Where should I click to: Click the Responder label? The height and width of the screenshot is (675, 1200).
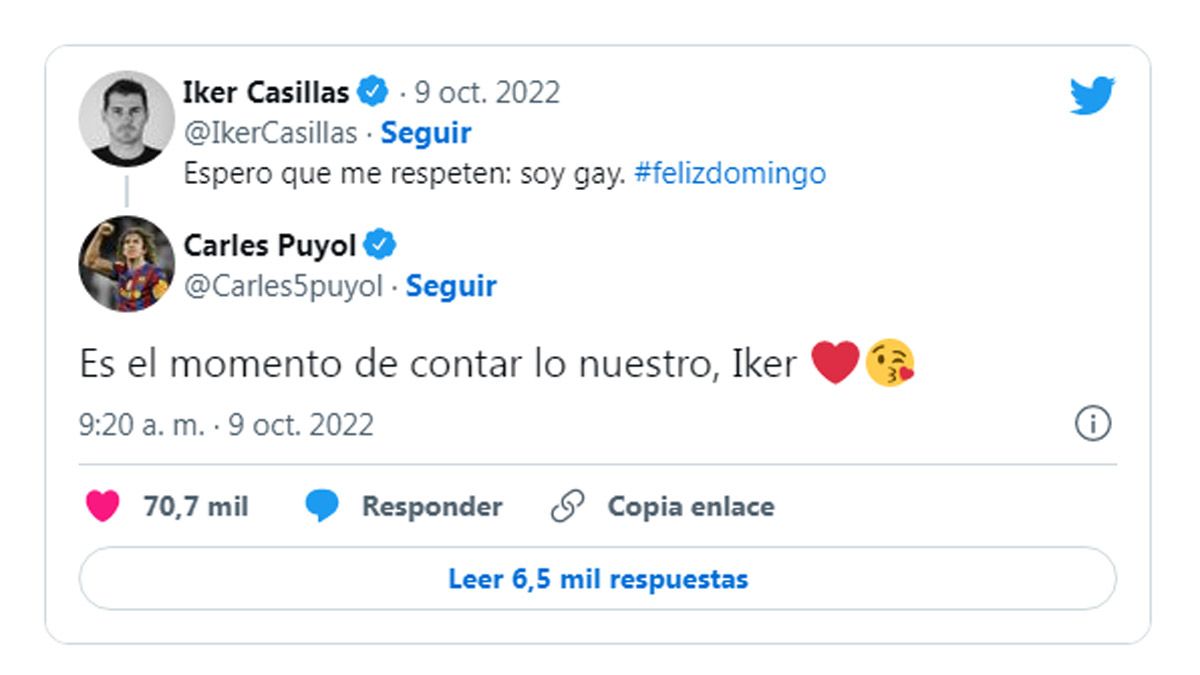[431, 507]
